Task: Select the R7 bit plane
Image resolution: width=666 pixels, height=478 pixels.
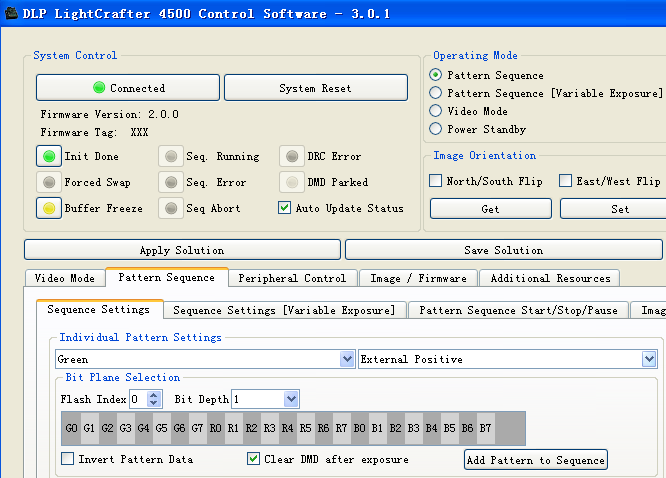Action: (x=341, y=428)
